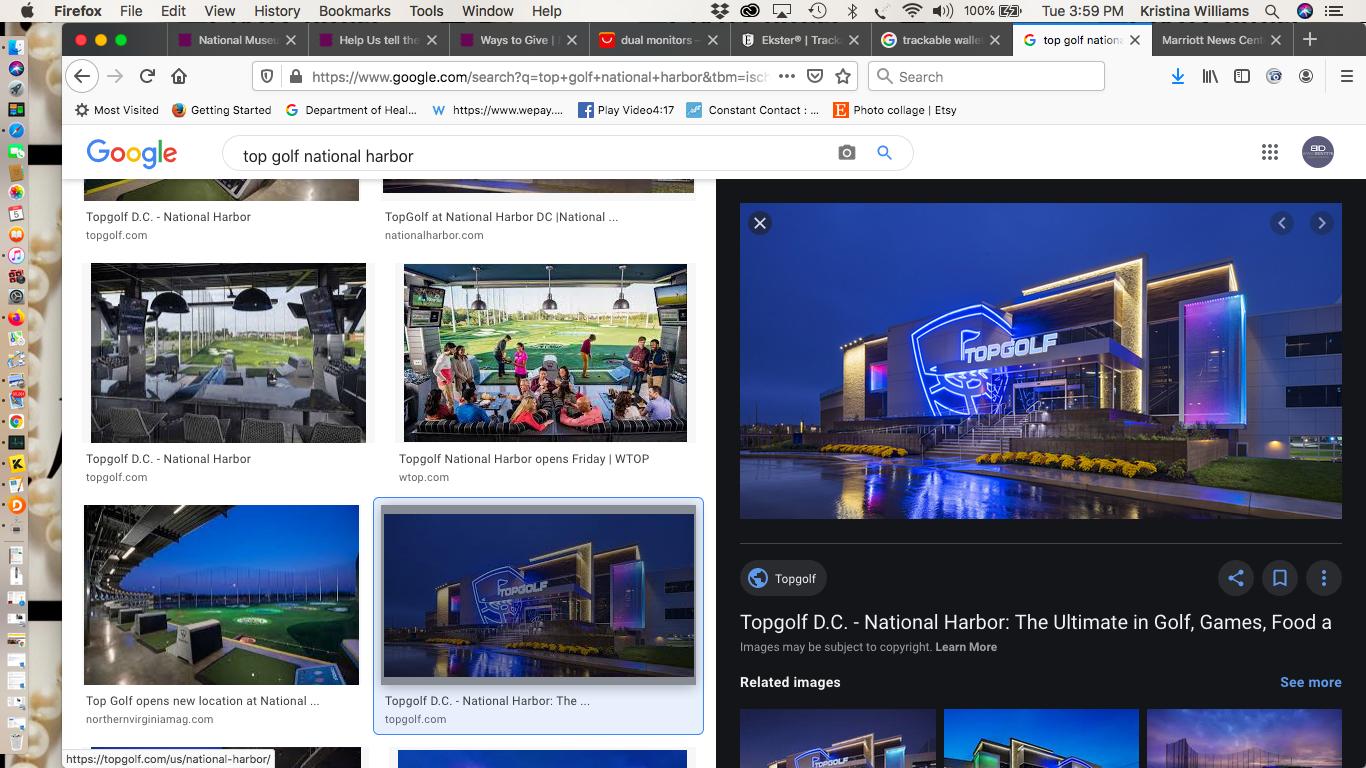Screen dimensions: 1366x768
Task: Open the northernvirginiamag driving range thumbnail
Action: [221, 595]
